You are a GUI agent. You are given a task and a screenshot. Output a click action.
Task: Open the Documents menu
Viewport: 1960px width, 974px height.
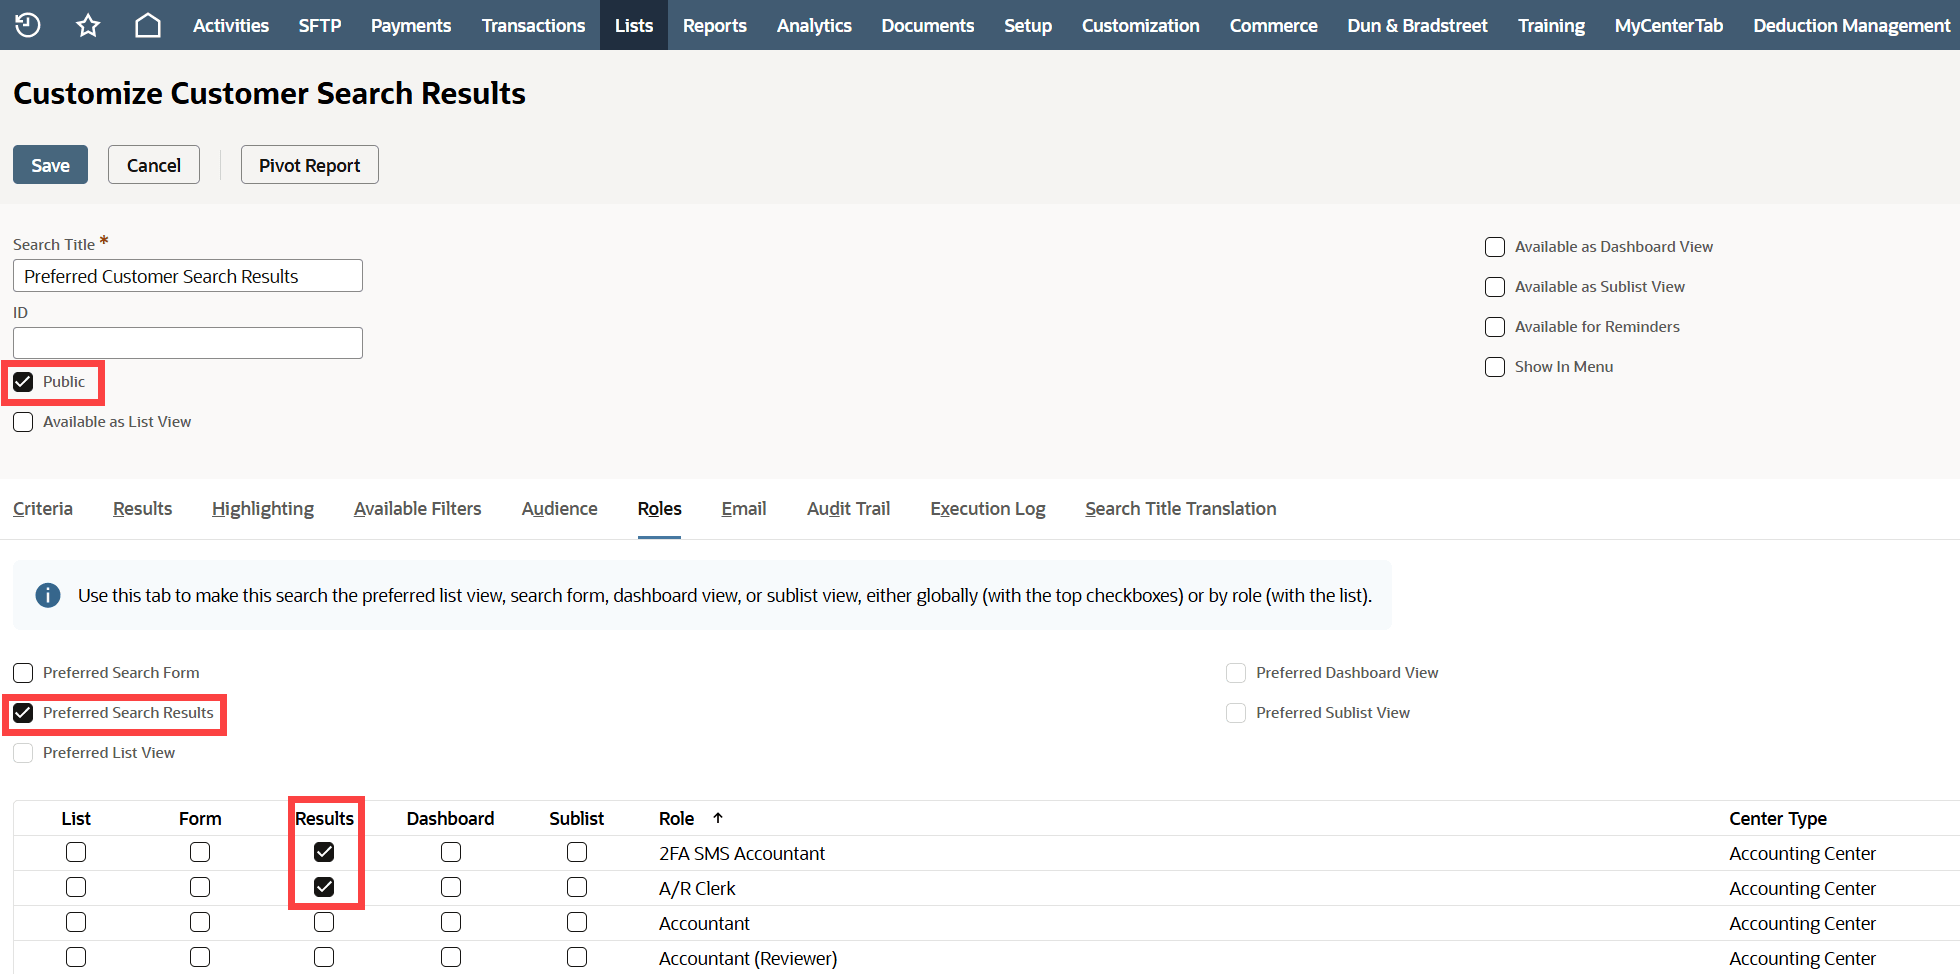(928, 25)
